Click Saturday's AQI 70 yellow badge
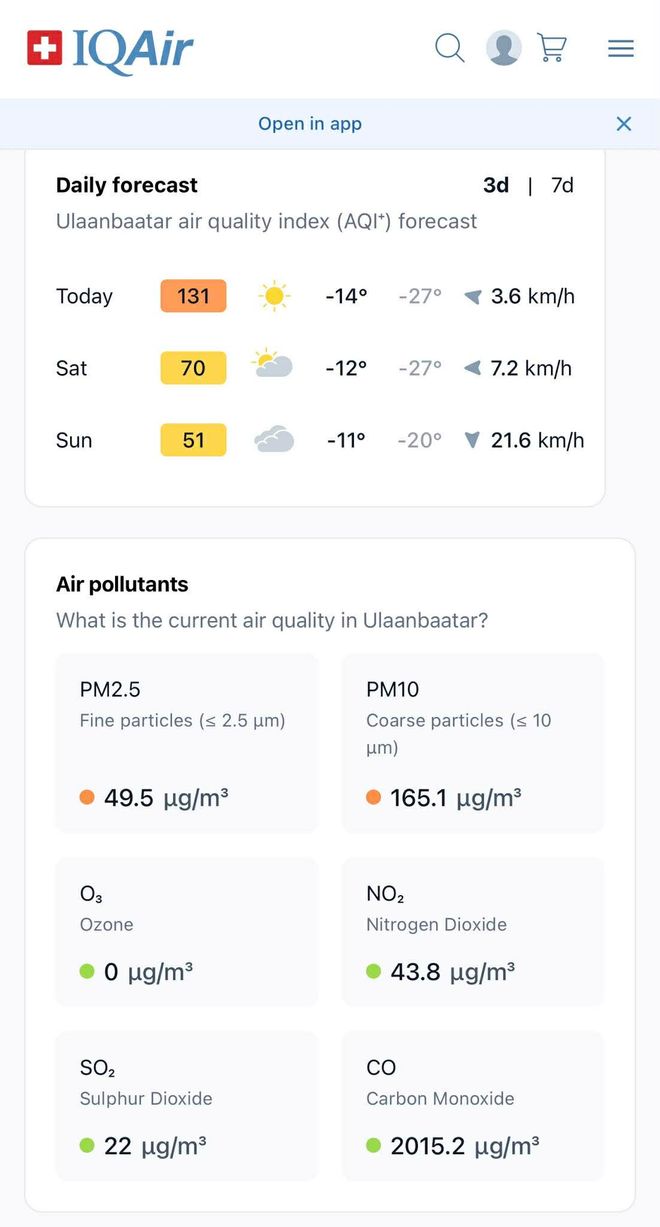This screenshot has height=1227, width=660. [x=193, y=368]
